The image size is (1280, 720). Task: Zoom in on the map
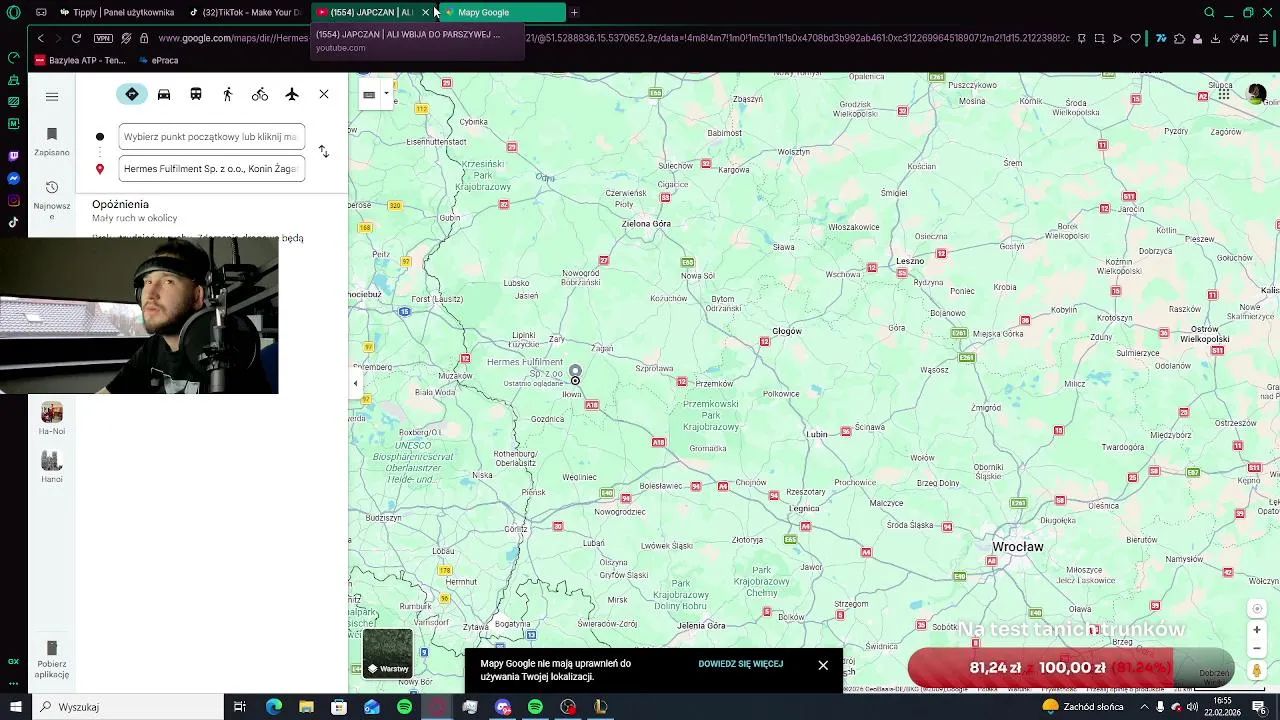pos(1257,630)
